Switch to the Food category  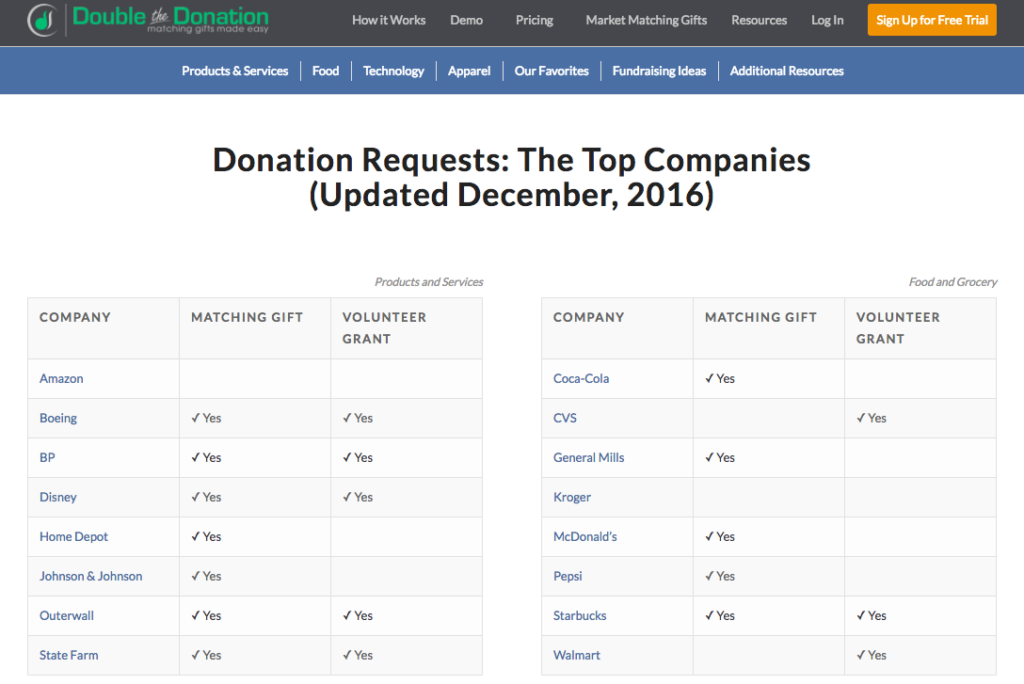click(325, 70)
